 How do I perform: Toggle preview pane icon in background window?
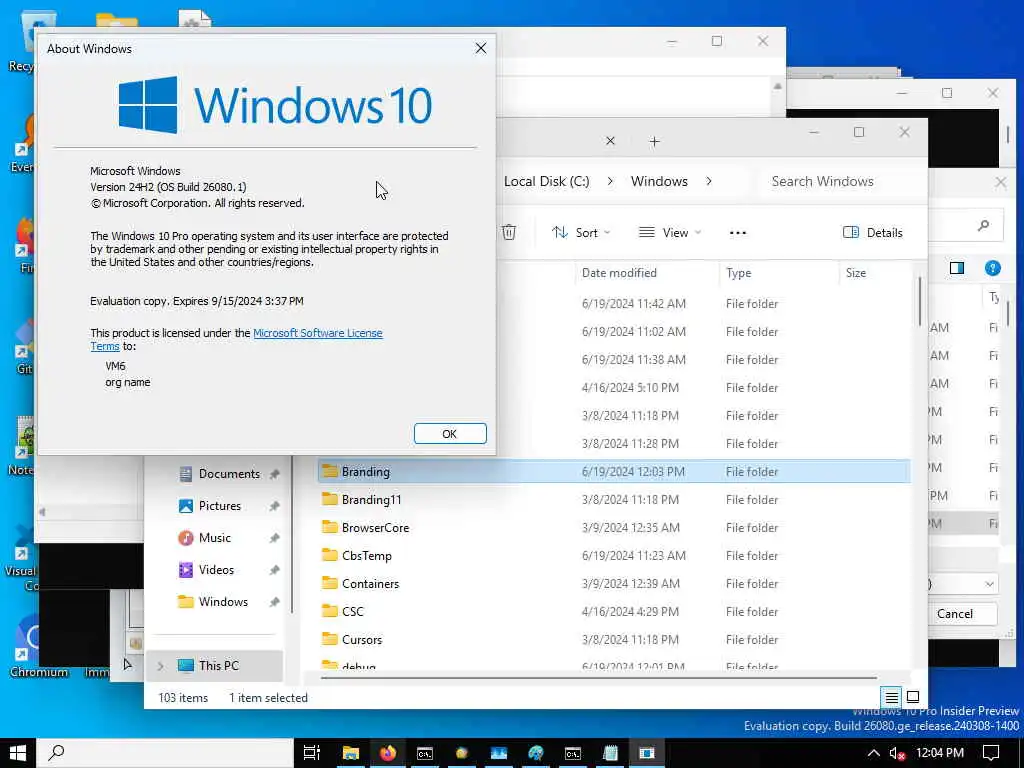[x=957, y=268]
